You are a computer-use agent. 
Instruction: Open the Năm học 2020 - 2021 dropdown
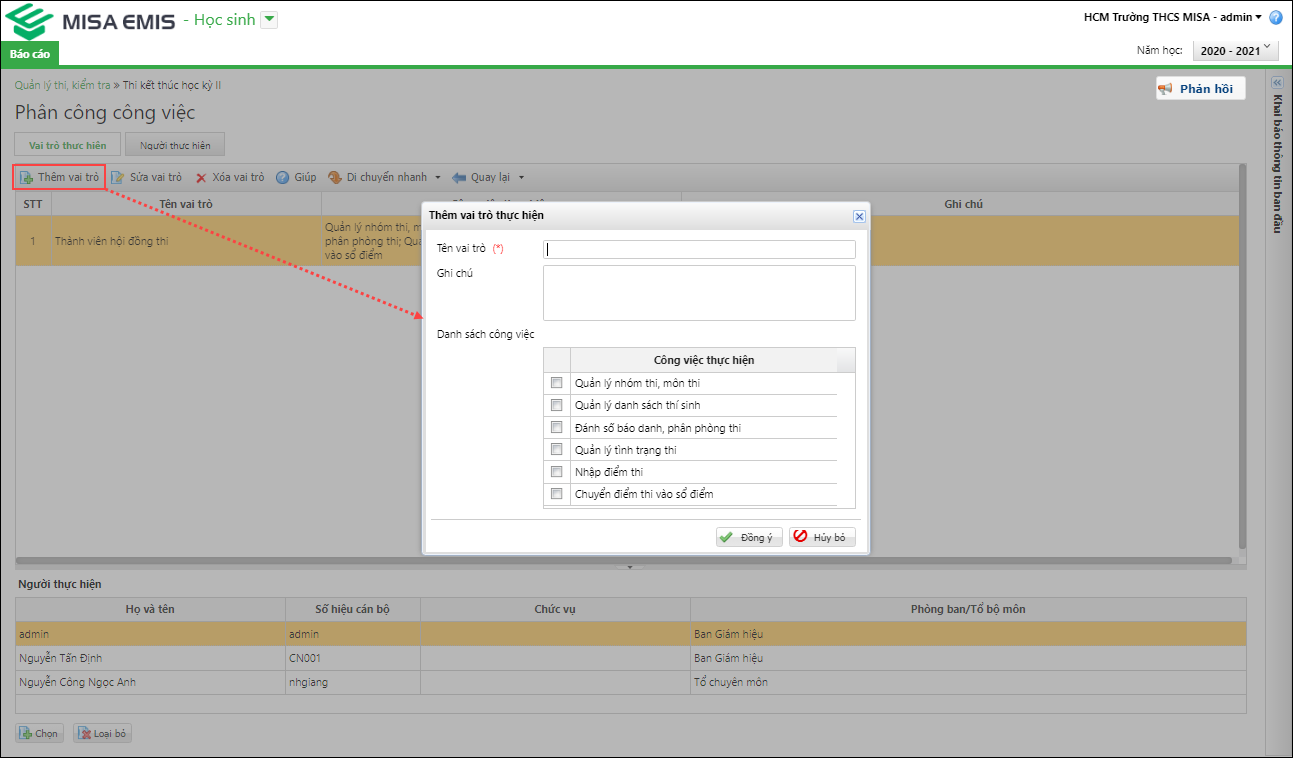1236,50
